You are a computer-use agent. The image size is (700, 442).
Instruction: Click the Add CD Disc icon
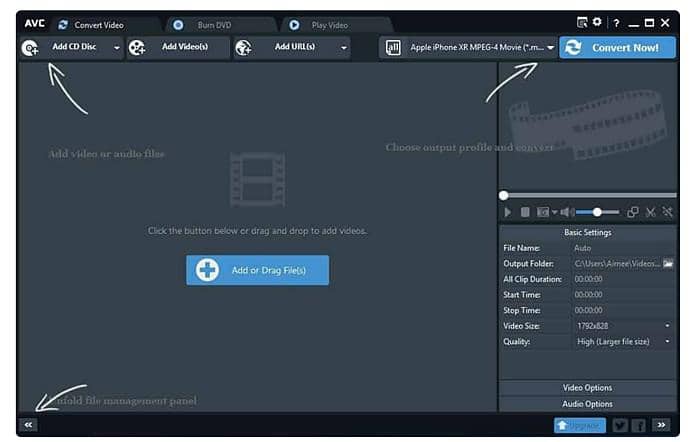[30, 47]
